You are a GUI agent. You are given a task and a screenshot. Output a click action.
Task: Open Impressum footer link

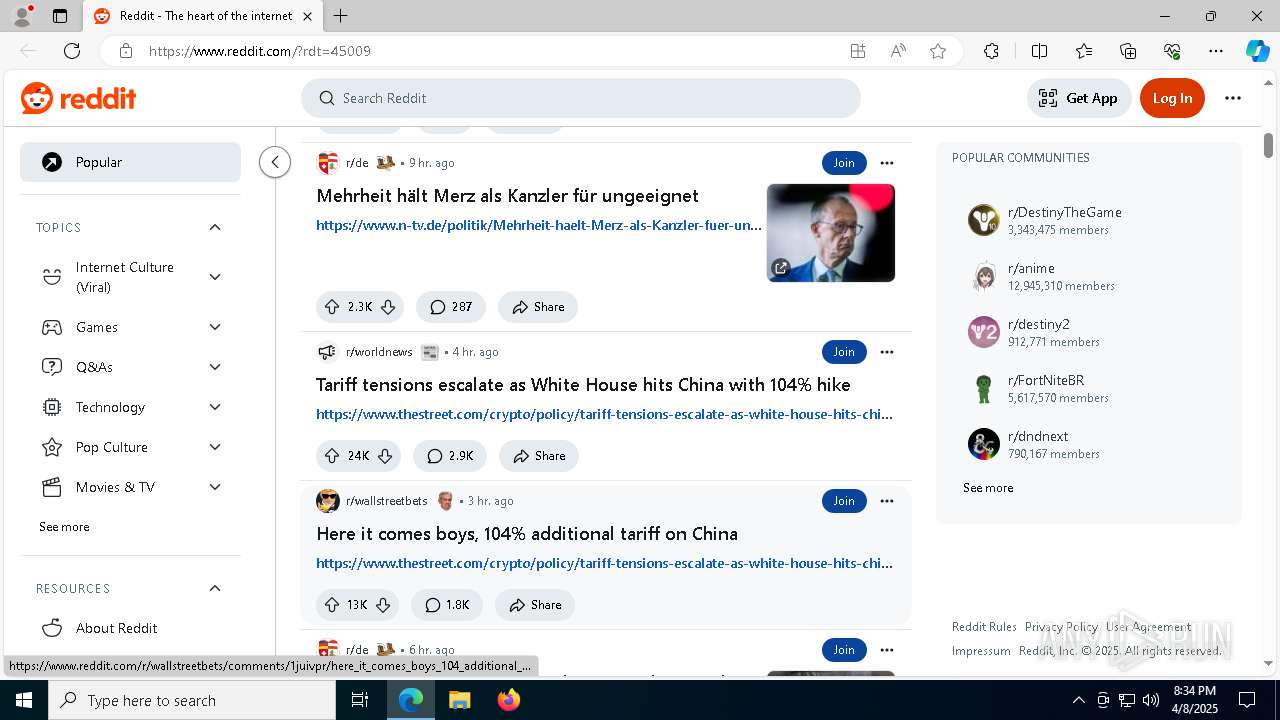coord(981,651)
